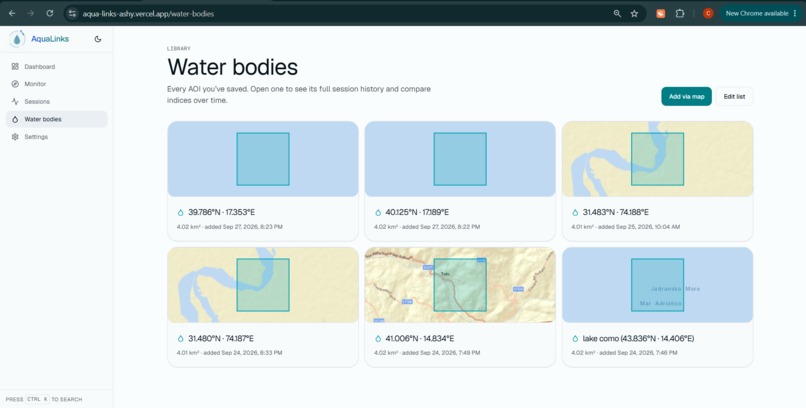The width and height of the screenshot is (806, 408).
Task: Click the Edit list button
Action: point(734,97)
